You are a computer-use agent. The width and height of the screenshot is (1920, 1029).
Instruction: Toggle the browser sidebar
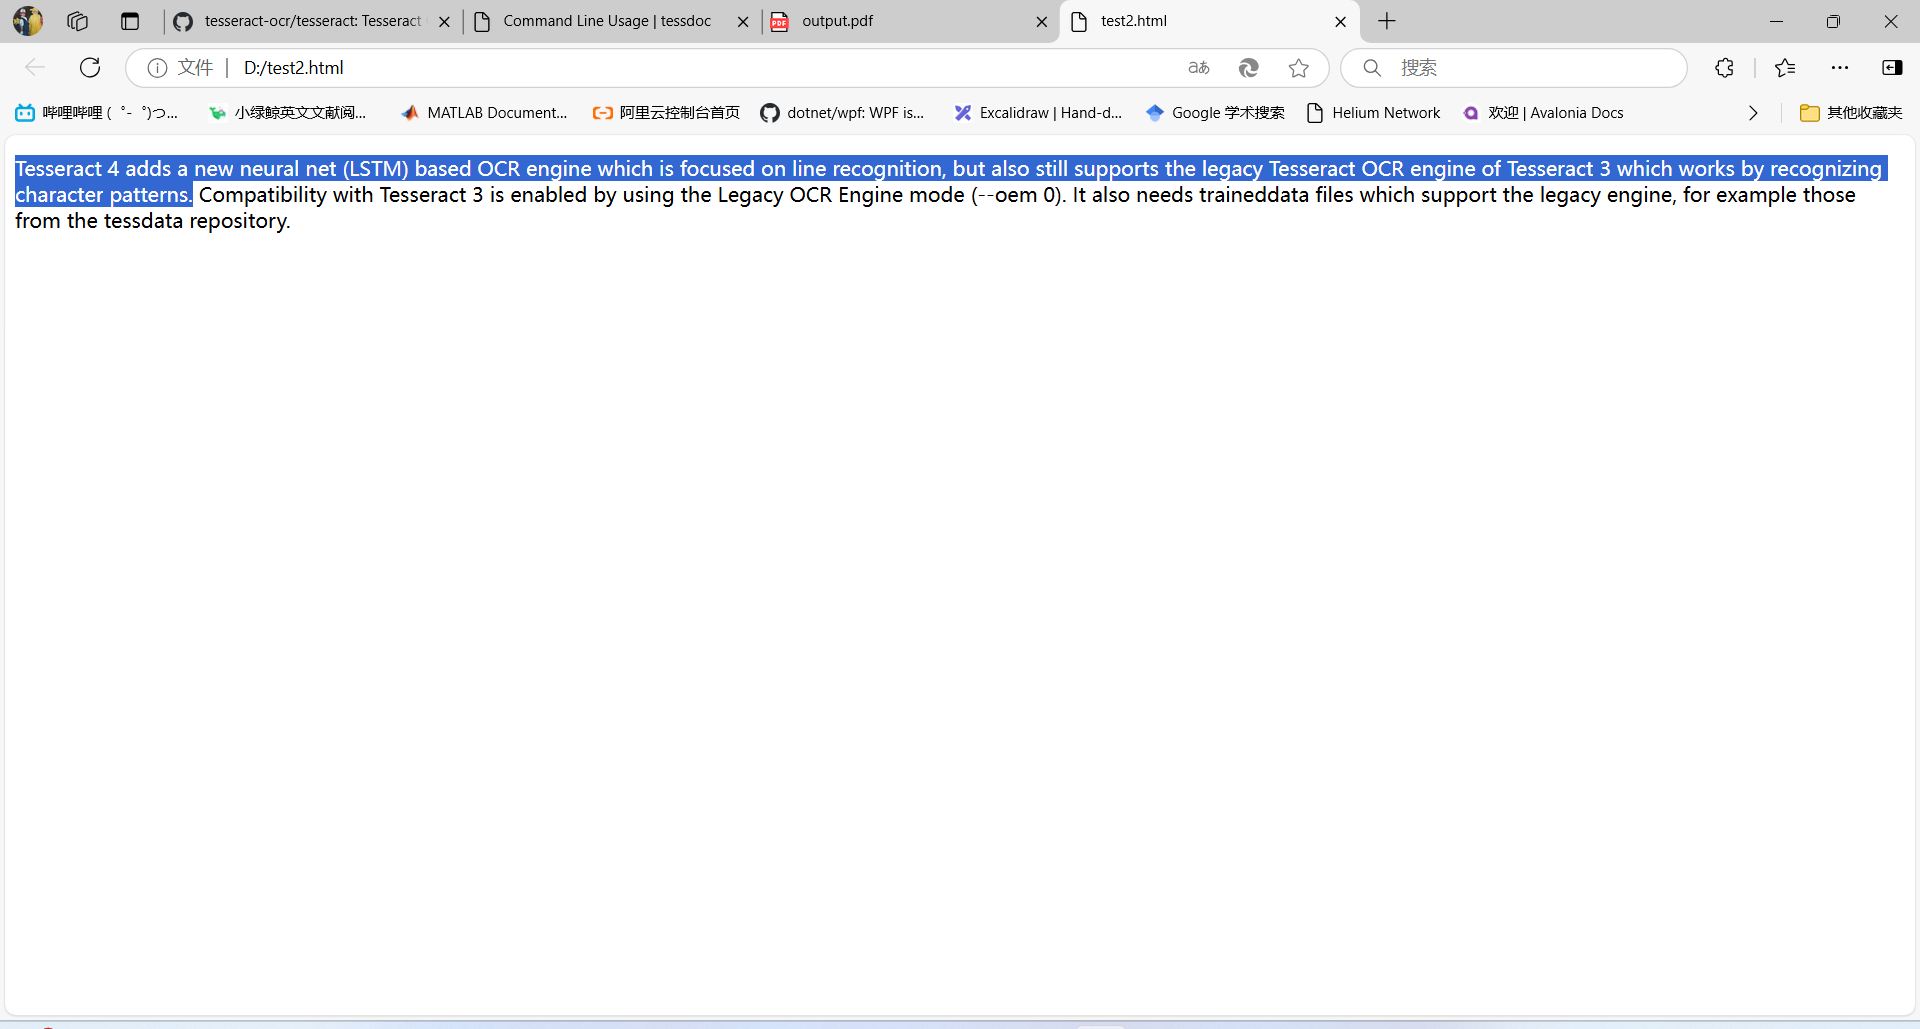point(1892,67)
